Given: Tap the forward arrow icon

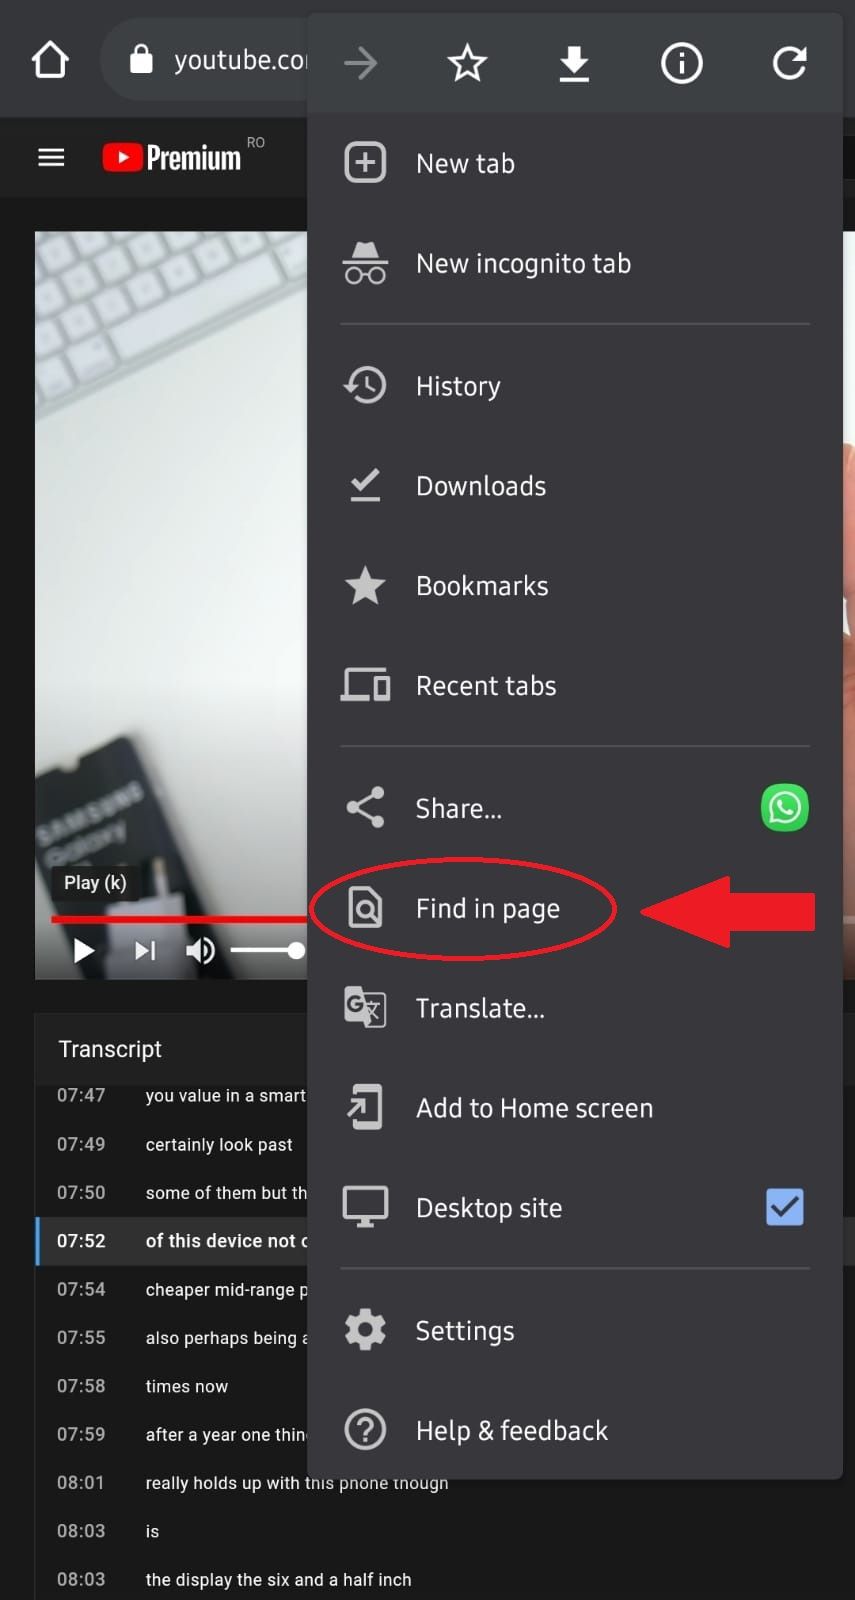Looking at the screenshot, I should pos(361,64).
